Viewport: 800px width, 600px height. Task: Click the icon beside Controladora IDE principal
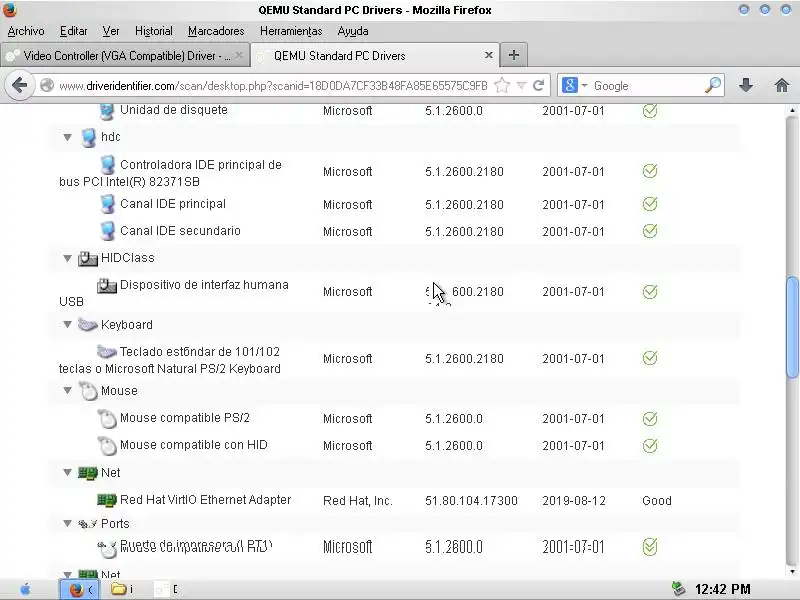pos(107,165)
